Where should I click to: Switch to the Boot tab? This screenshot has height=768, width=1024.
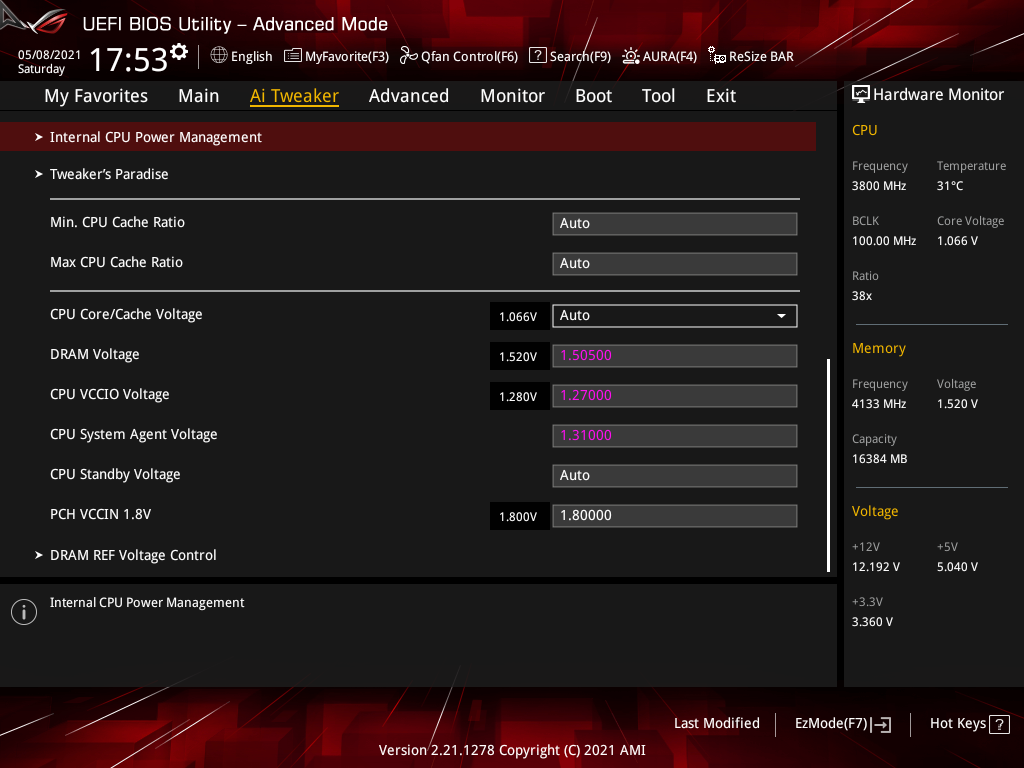[594, 96]
